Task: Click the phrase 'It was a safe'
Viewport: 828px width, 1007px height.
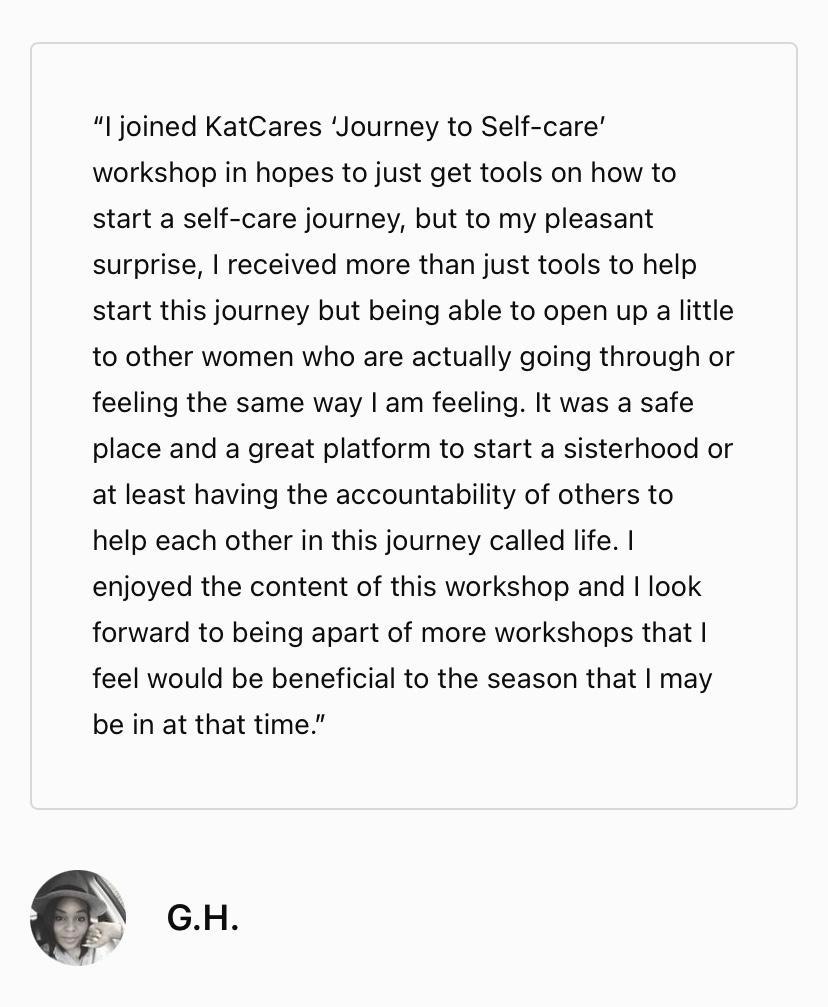Action: point(613,403)
